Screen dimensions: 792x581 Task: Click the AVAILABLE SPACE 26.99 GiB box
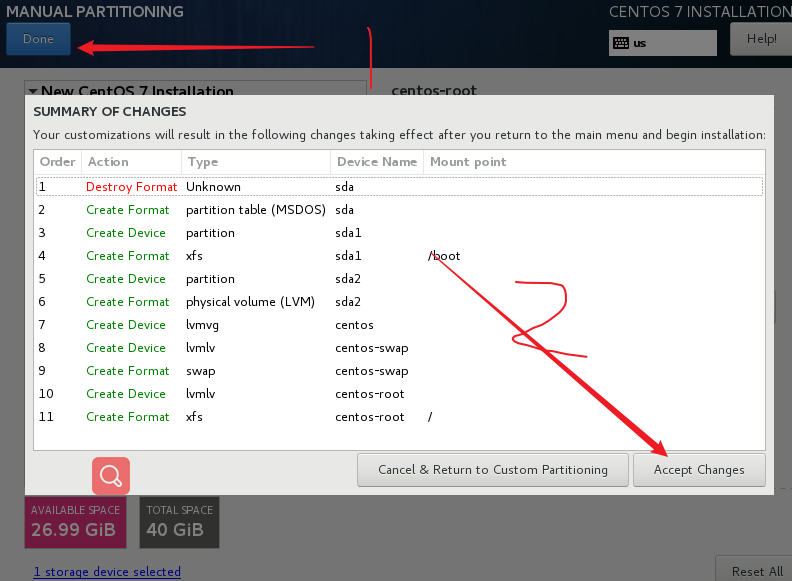pyautogui.click(x=75, y=522)
